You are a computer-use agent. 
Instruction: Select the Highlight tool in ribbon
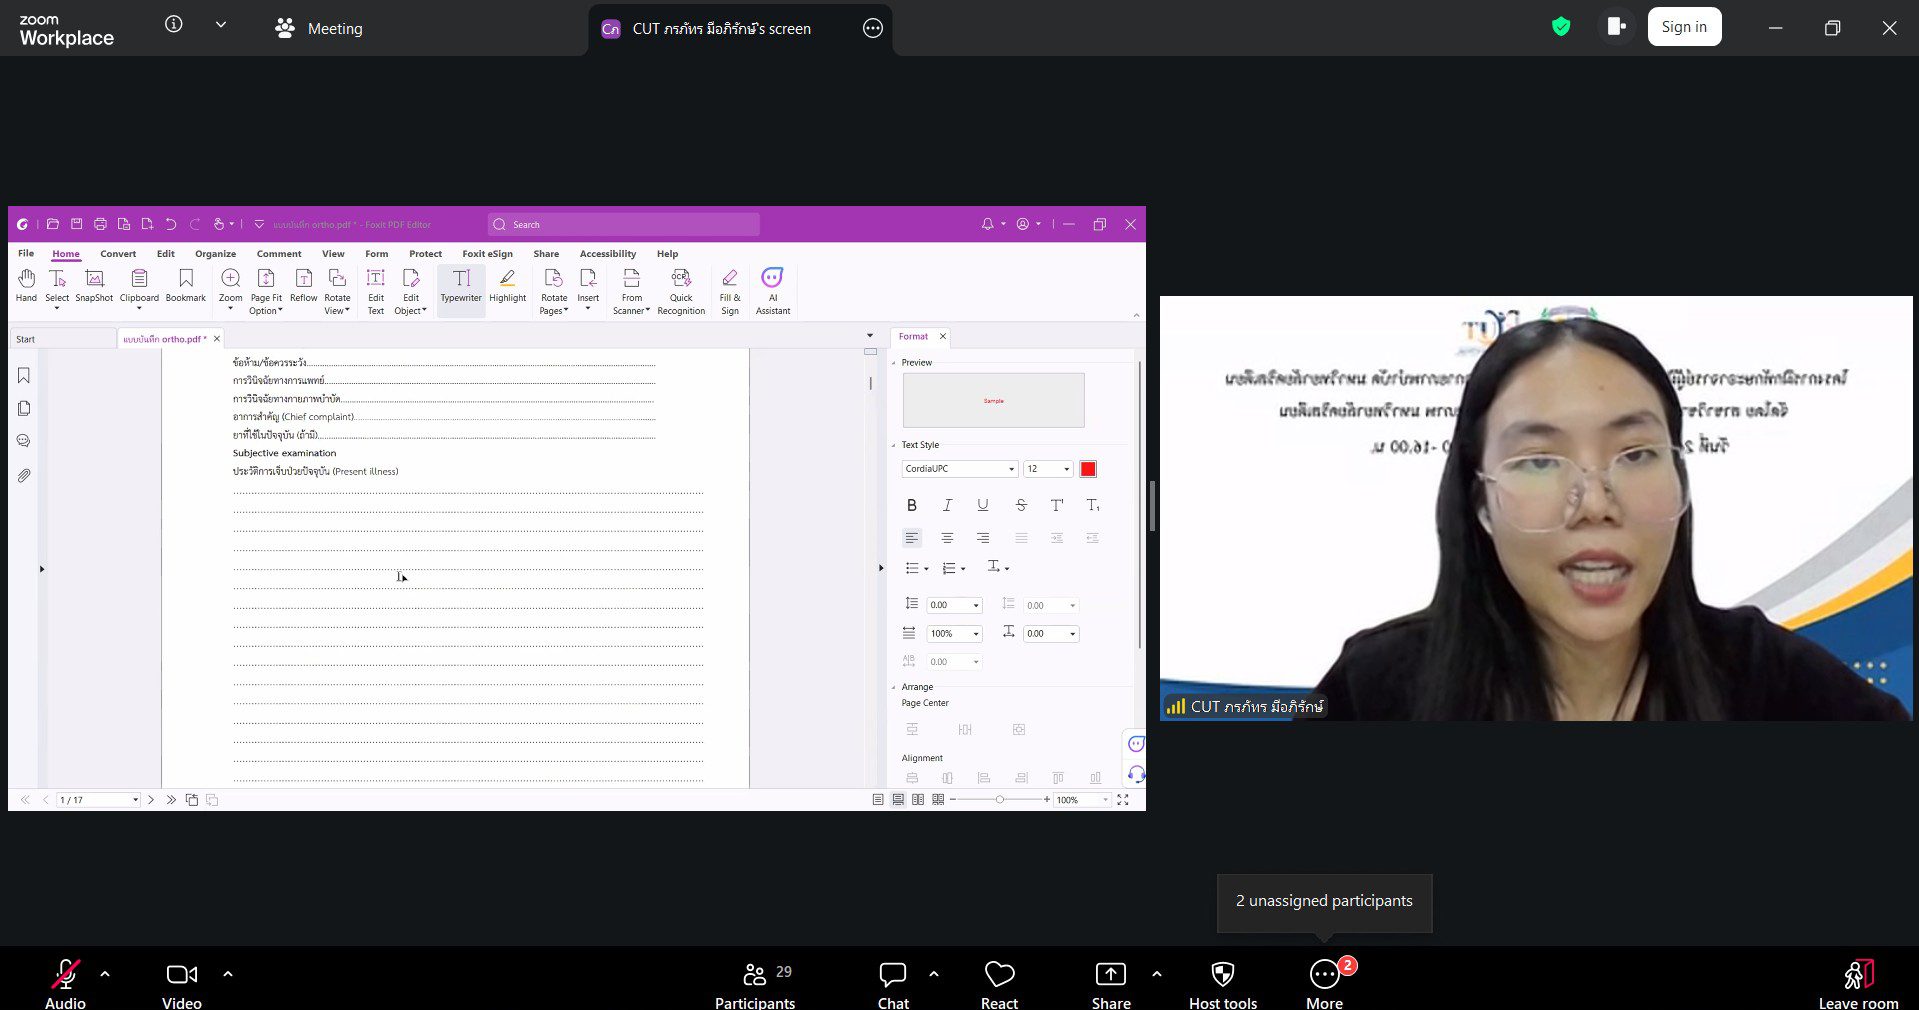507,287
